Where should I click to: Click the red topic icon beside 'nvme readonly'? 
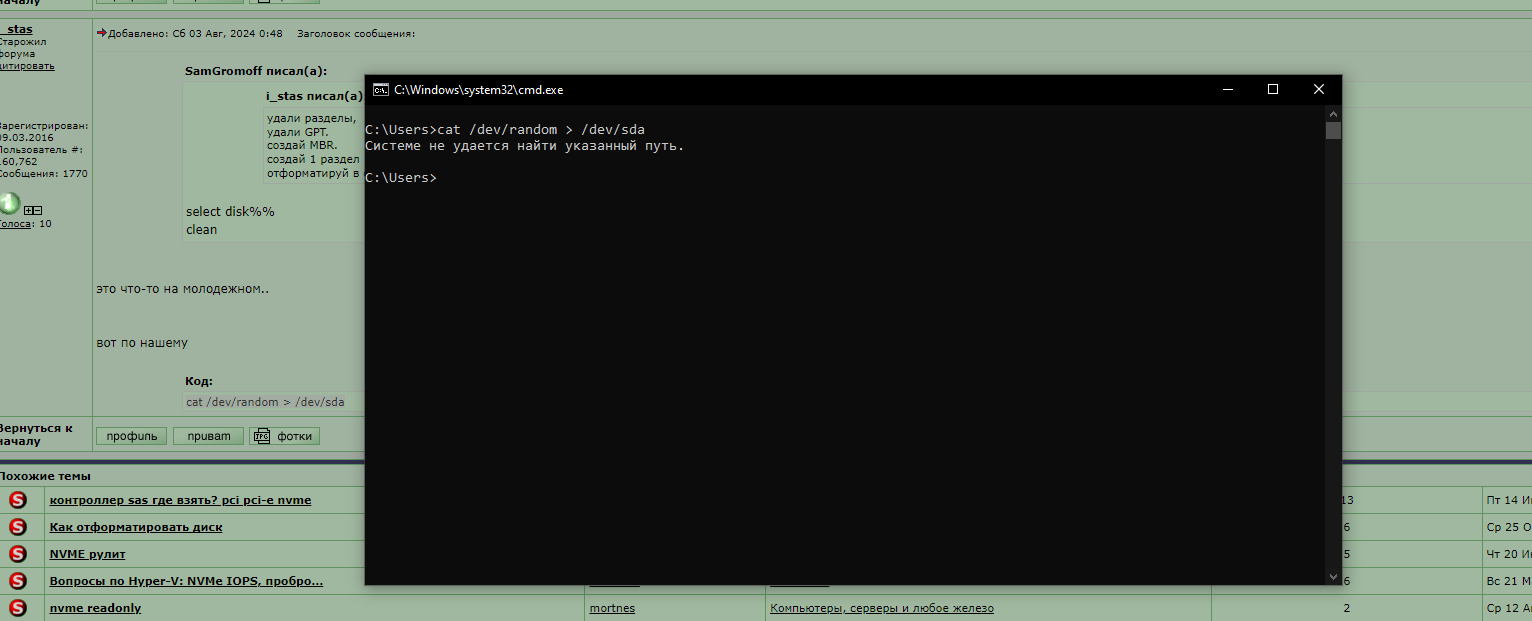18,608
